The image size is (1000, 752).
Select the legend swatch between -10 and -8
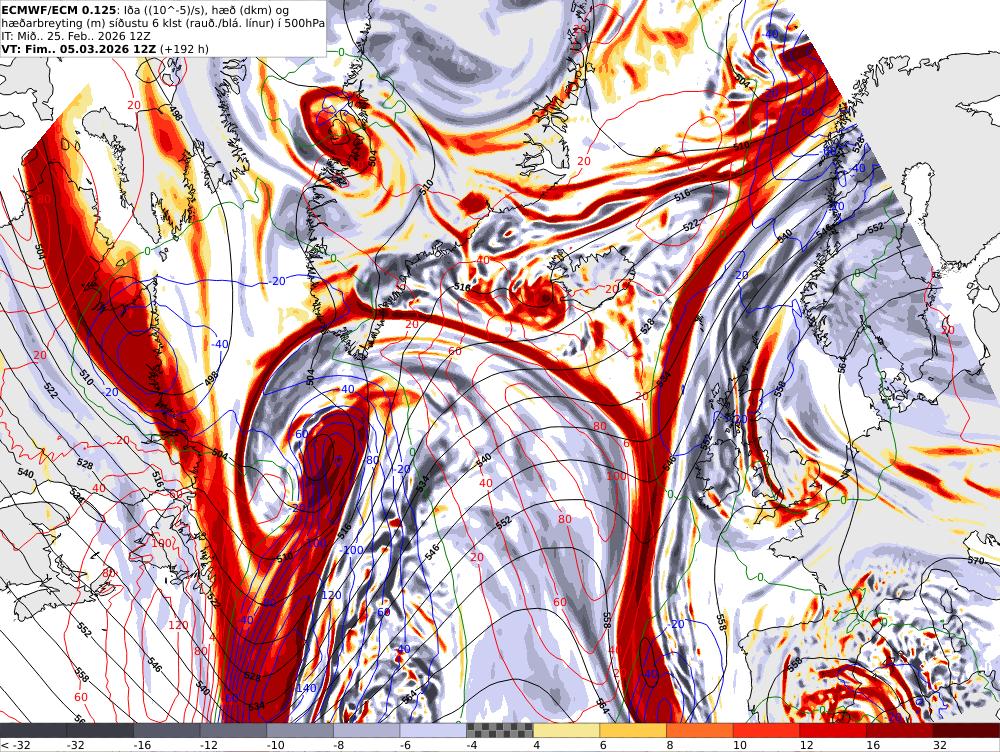tap(300, 731)
